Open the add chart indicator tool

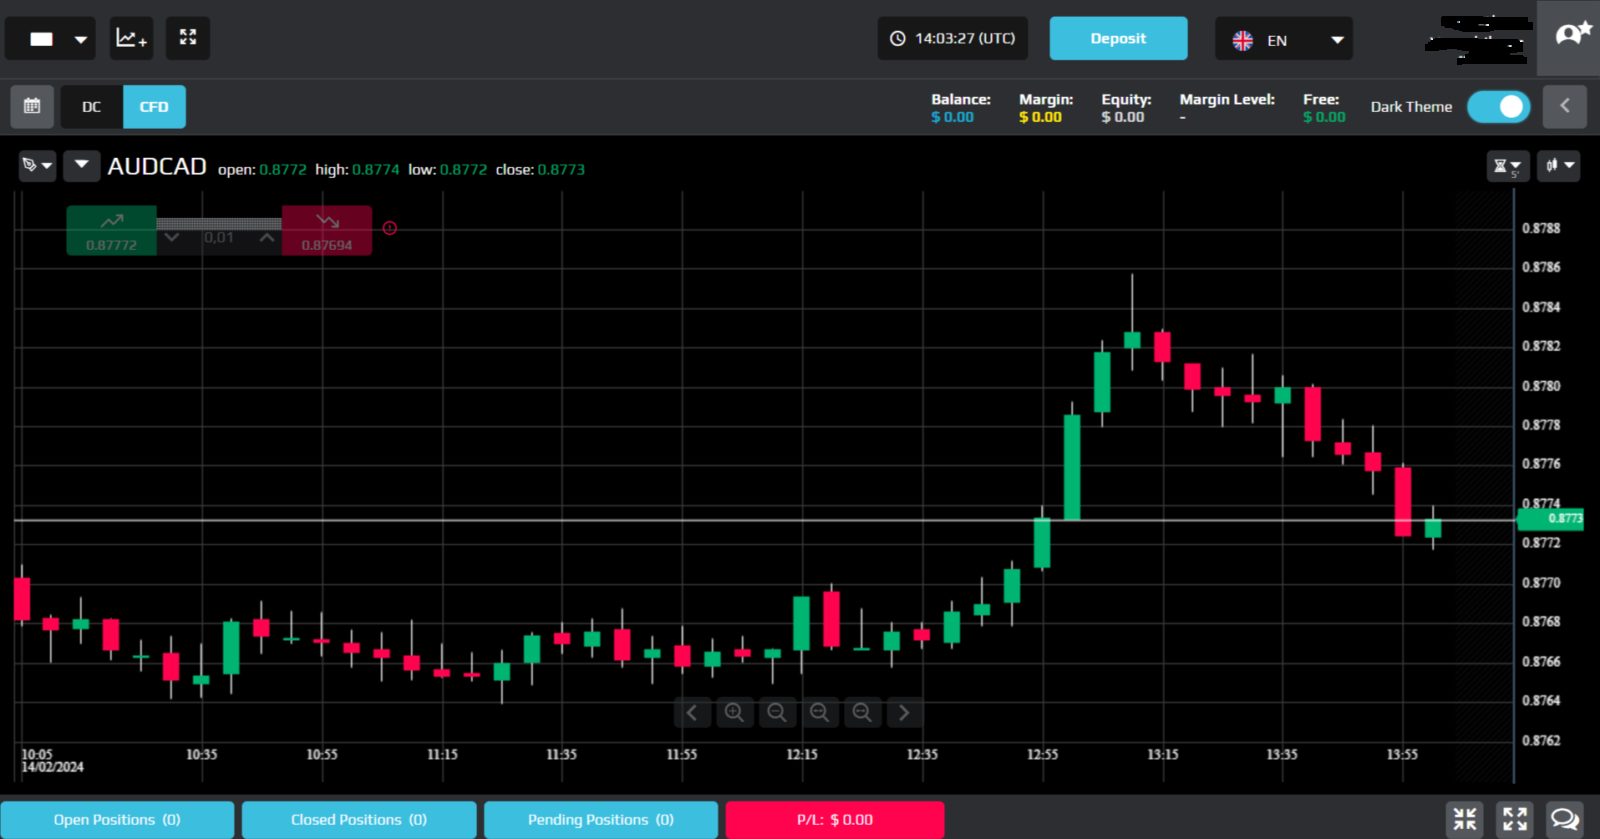(x=131, y=38)
